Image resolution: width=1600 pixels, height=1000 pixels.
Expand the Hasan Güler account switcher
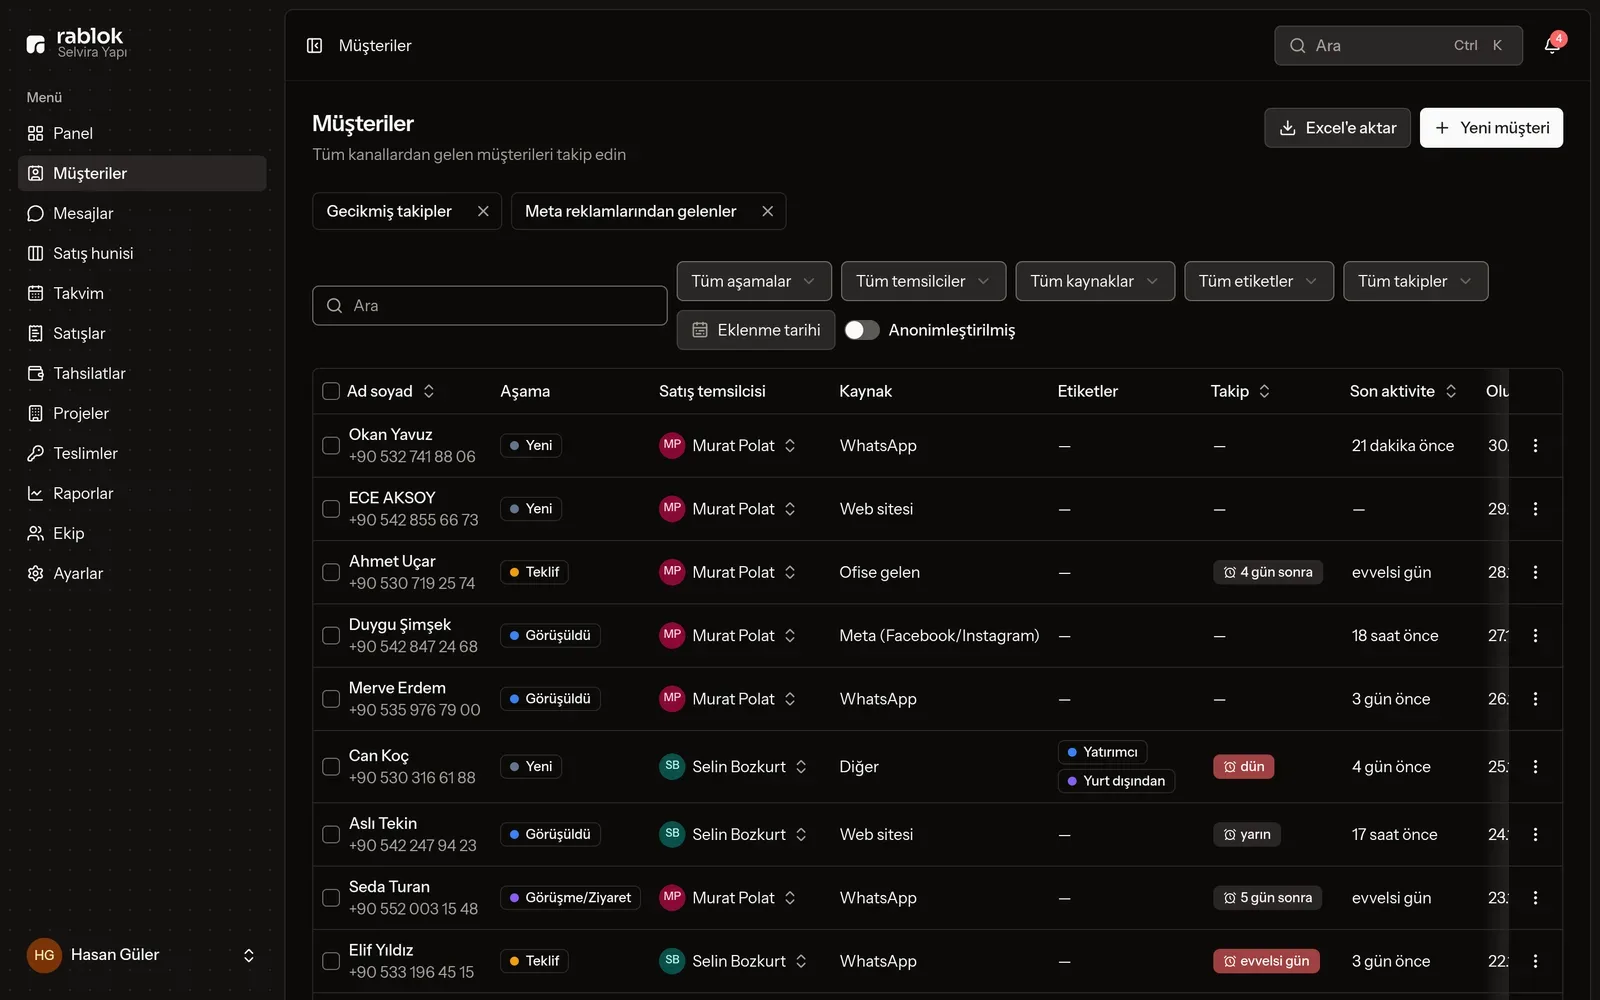pos(142,955)
